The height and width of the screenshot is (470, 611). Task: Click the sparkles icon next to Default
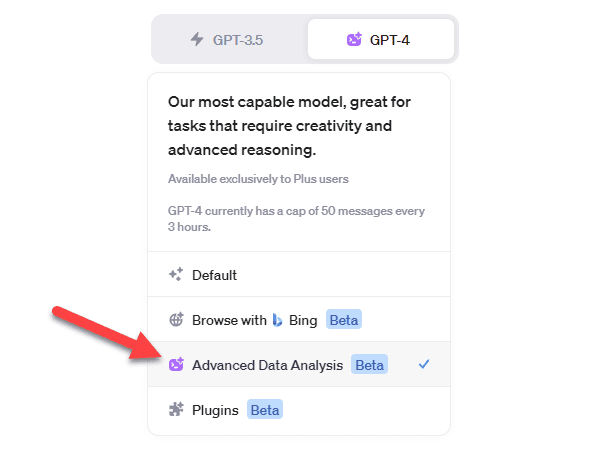(176, 274)
